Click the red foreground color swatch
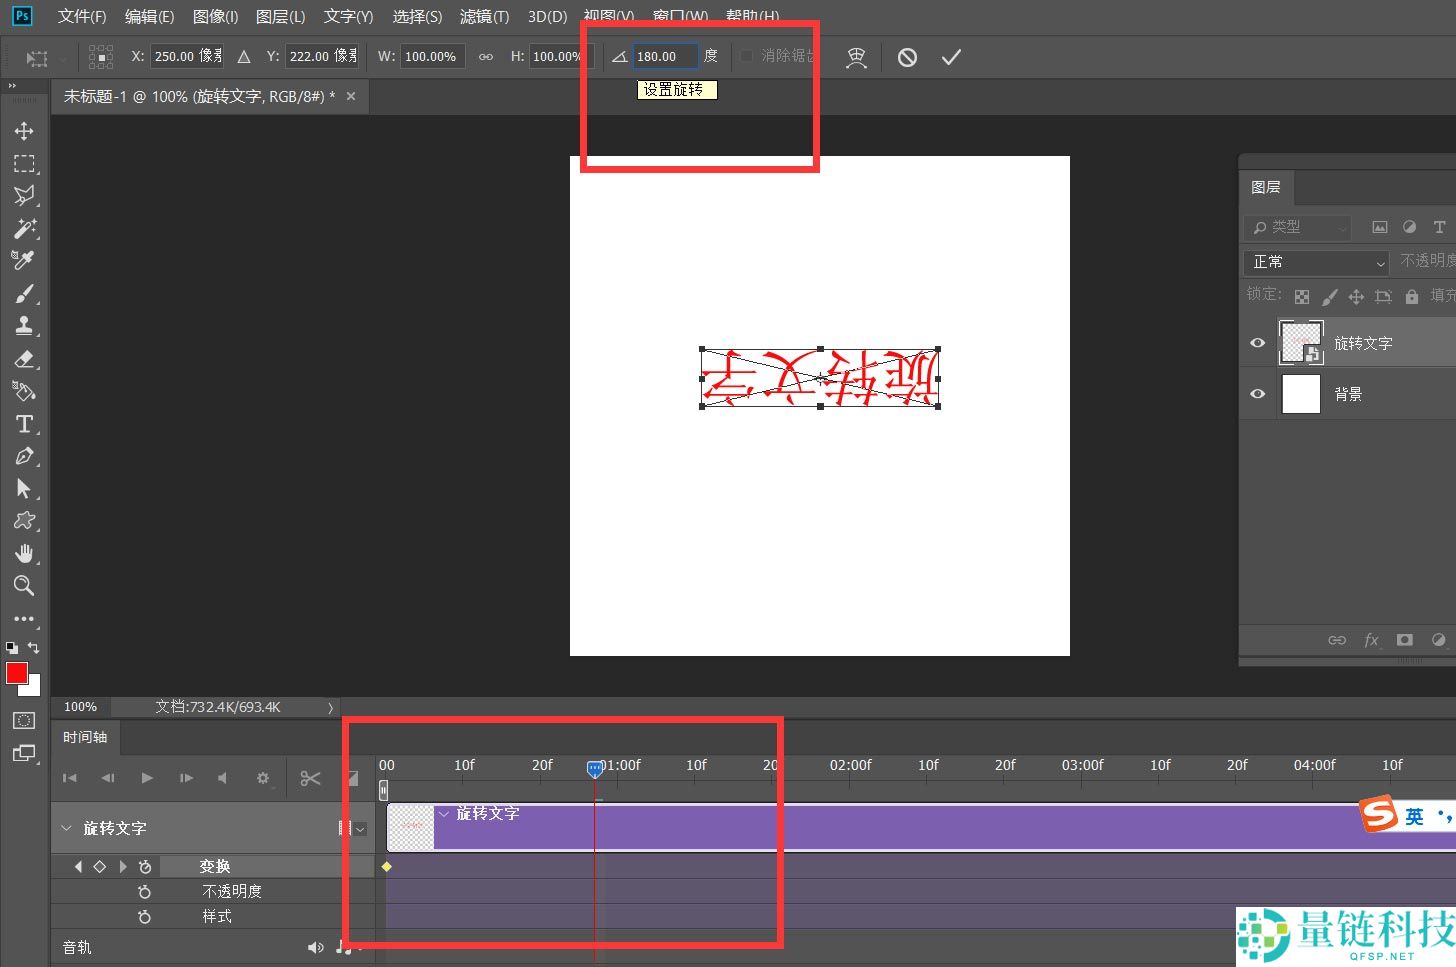Image resolution: width=1456 pixels, height=967 pixels. point(16,673)
